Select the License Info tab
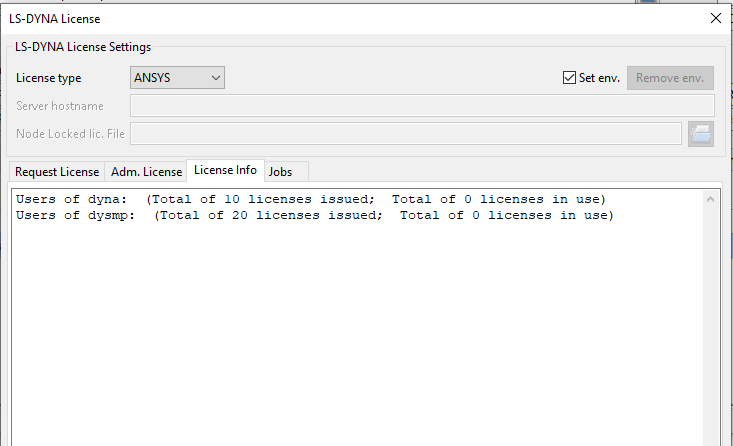The height and width of the screenshot is (446, 733). click(225, 170)
